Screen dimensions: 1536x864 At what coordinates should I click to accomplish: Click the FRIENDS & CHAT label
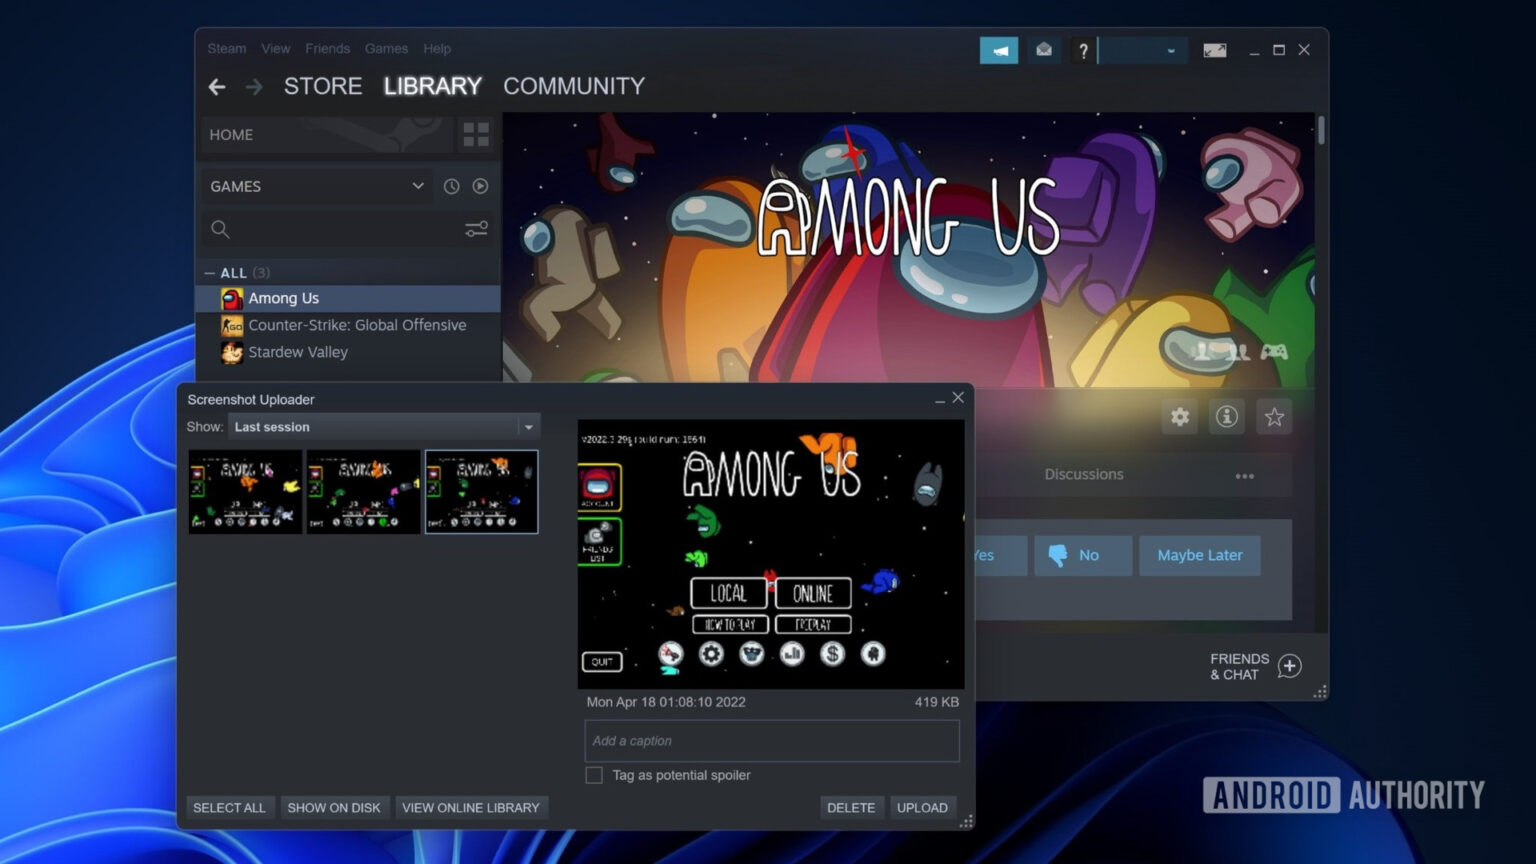click(1240, 666)
